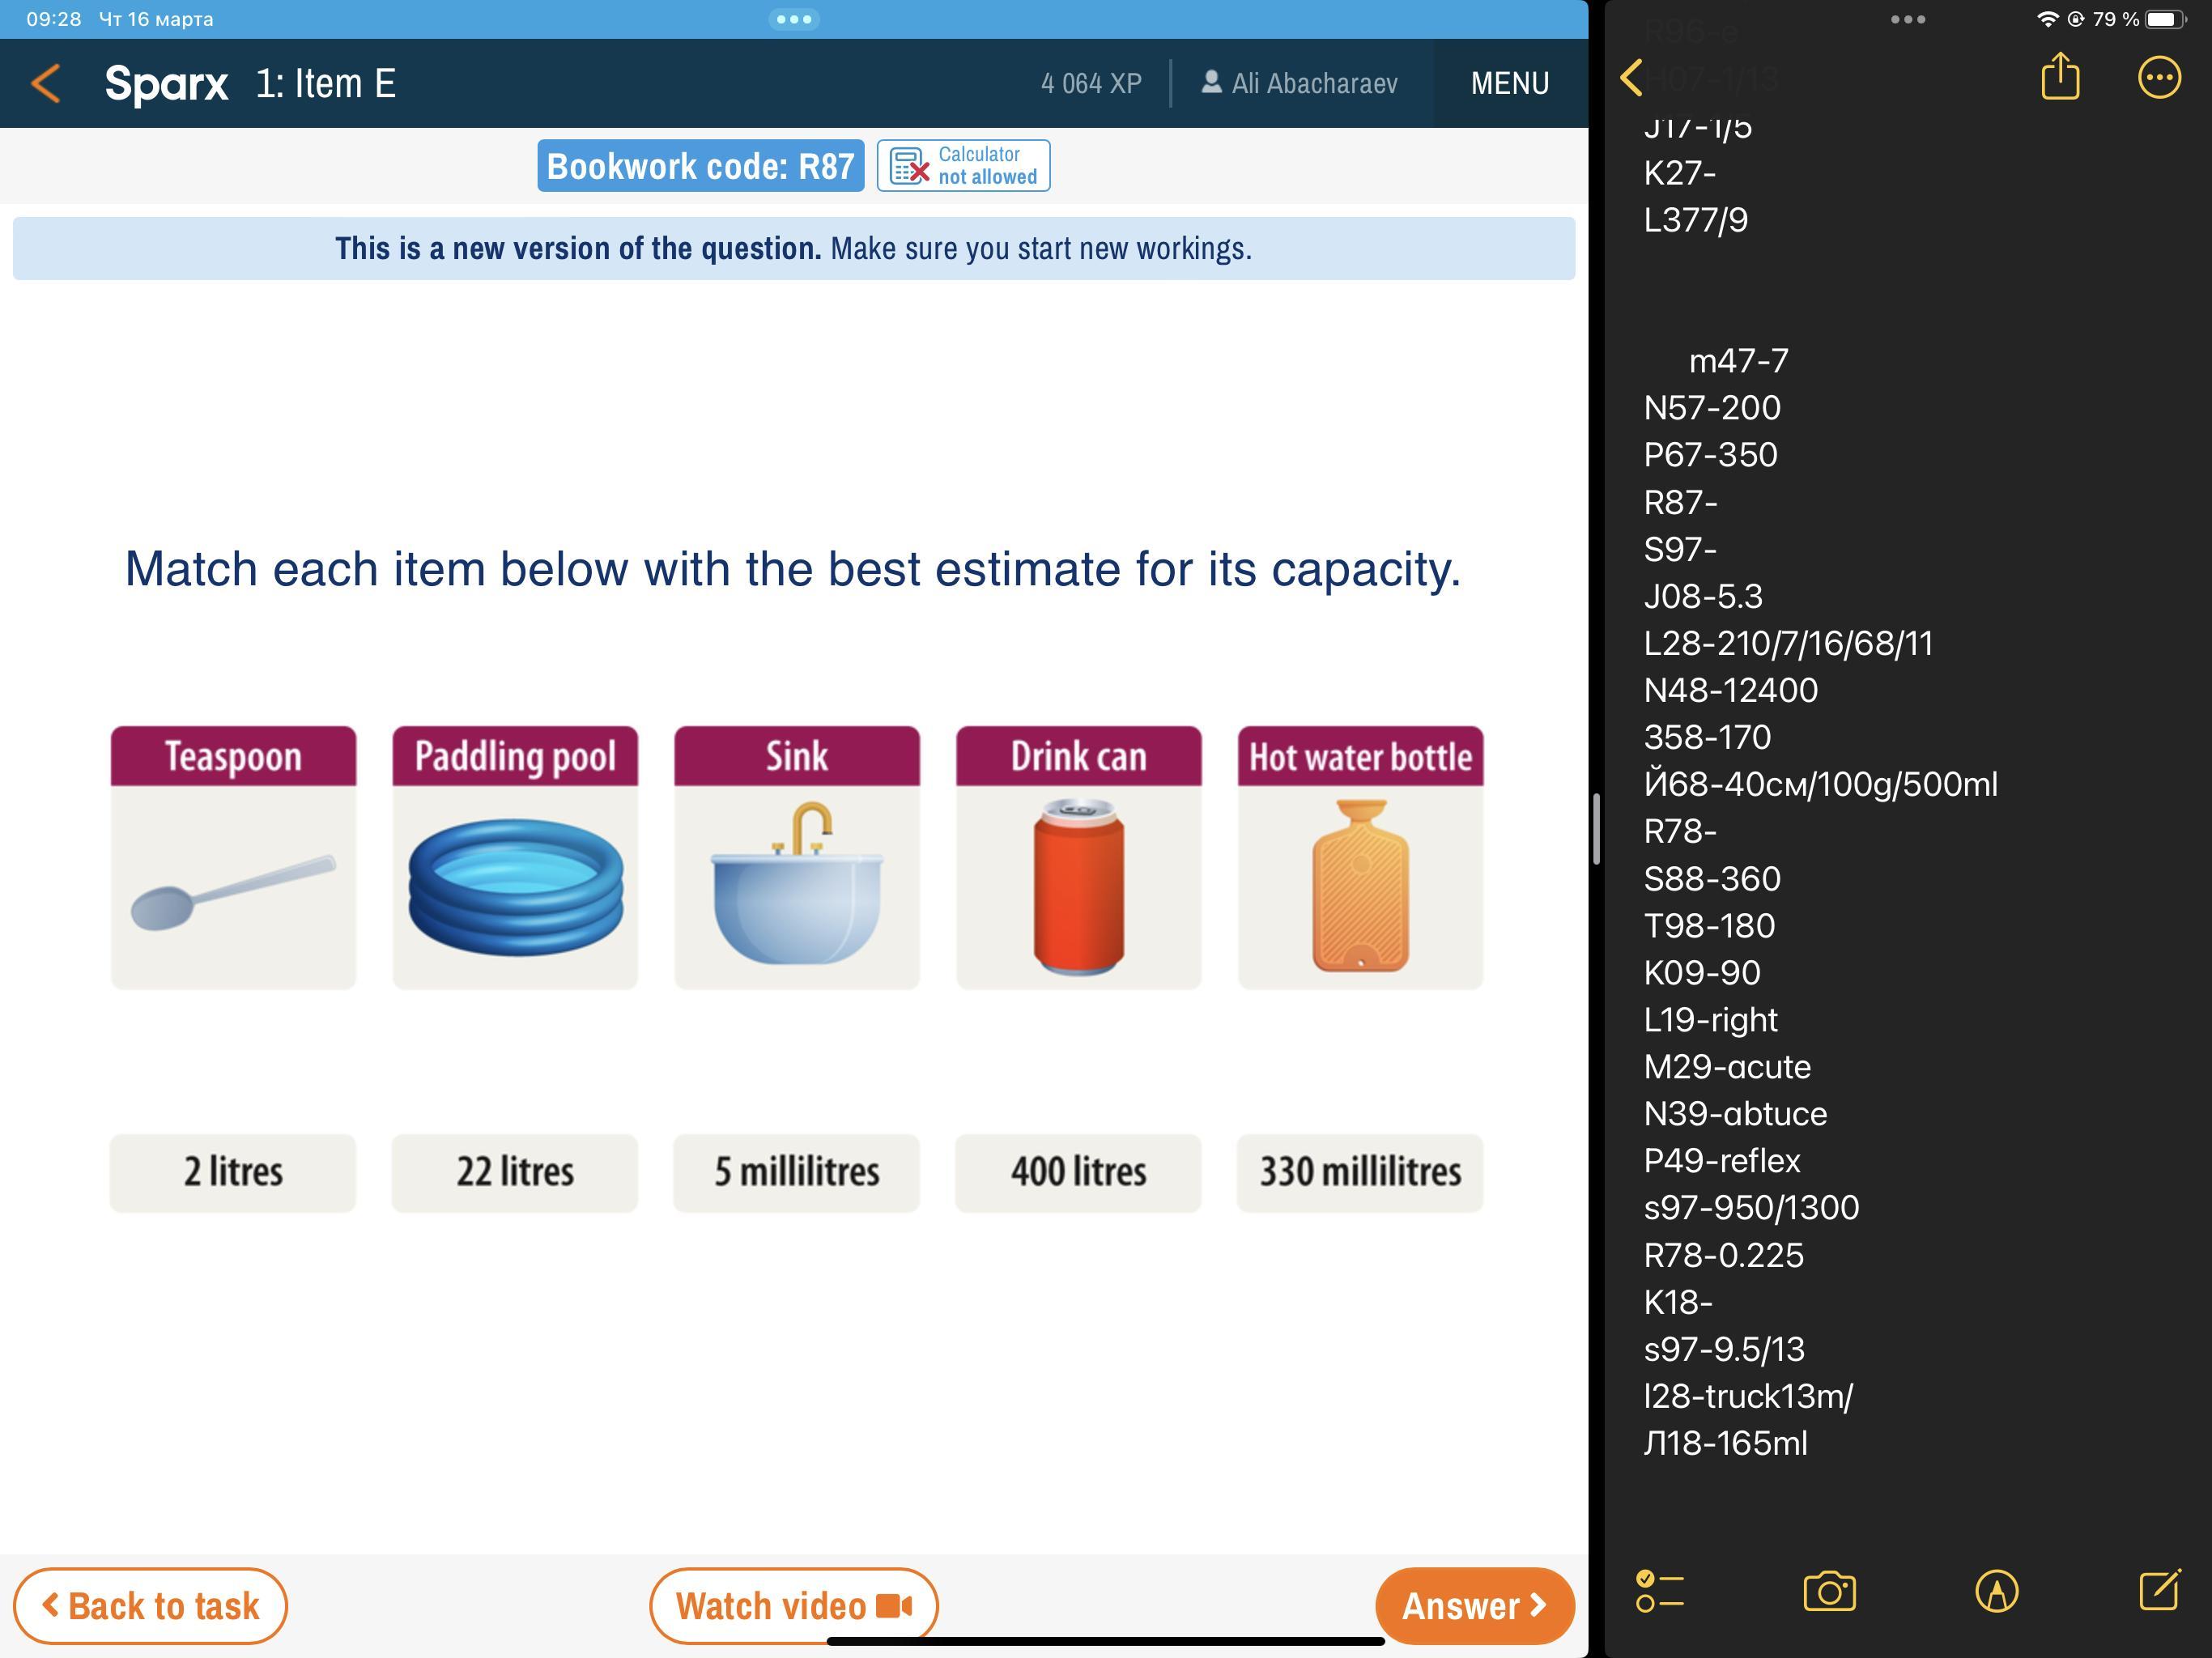Tap the Calculator not allowed indicator
Viewport: 2212px width, 1658px height.
pos(963,166)
